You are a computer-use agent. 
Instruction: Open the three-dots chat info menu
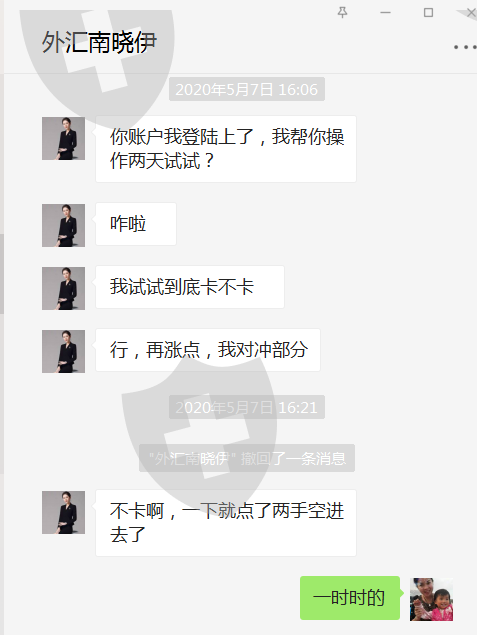tap(465, 47)
